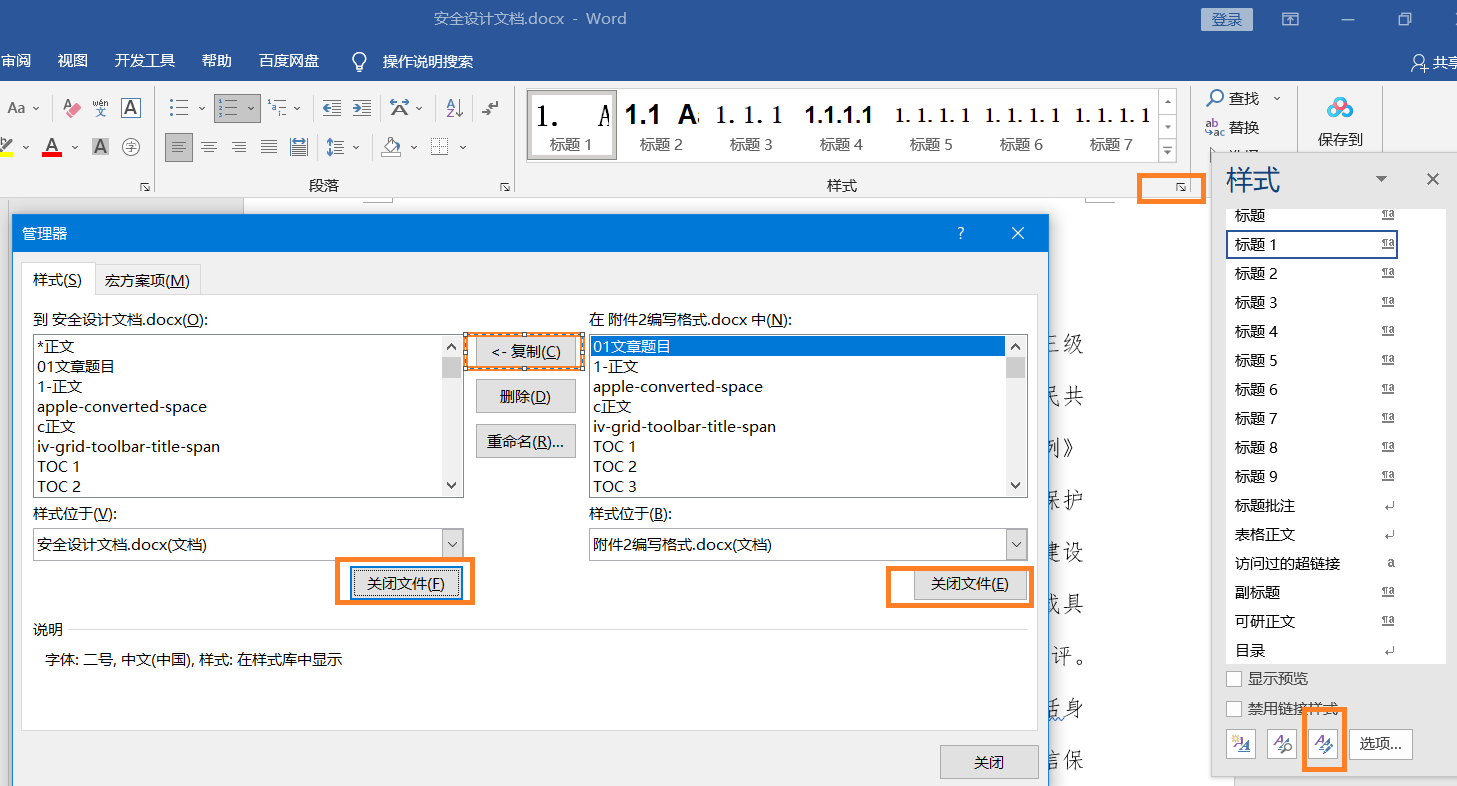This screenshot has width=1457, height=786.
Task: Open the Paragraph settings dialog launcher
Action: [506, 187]
